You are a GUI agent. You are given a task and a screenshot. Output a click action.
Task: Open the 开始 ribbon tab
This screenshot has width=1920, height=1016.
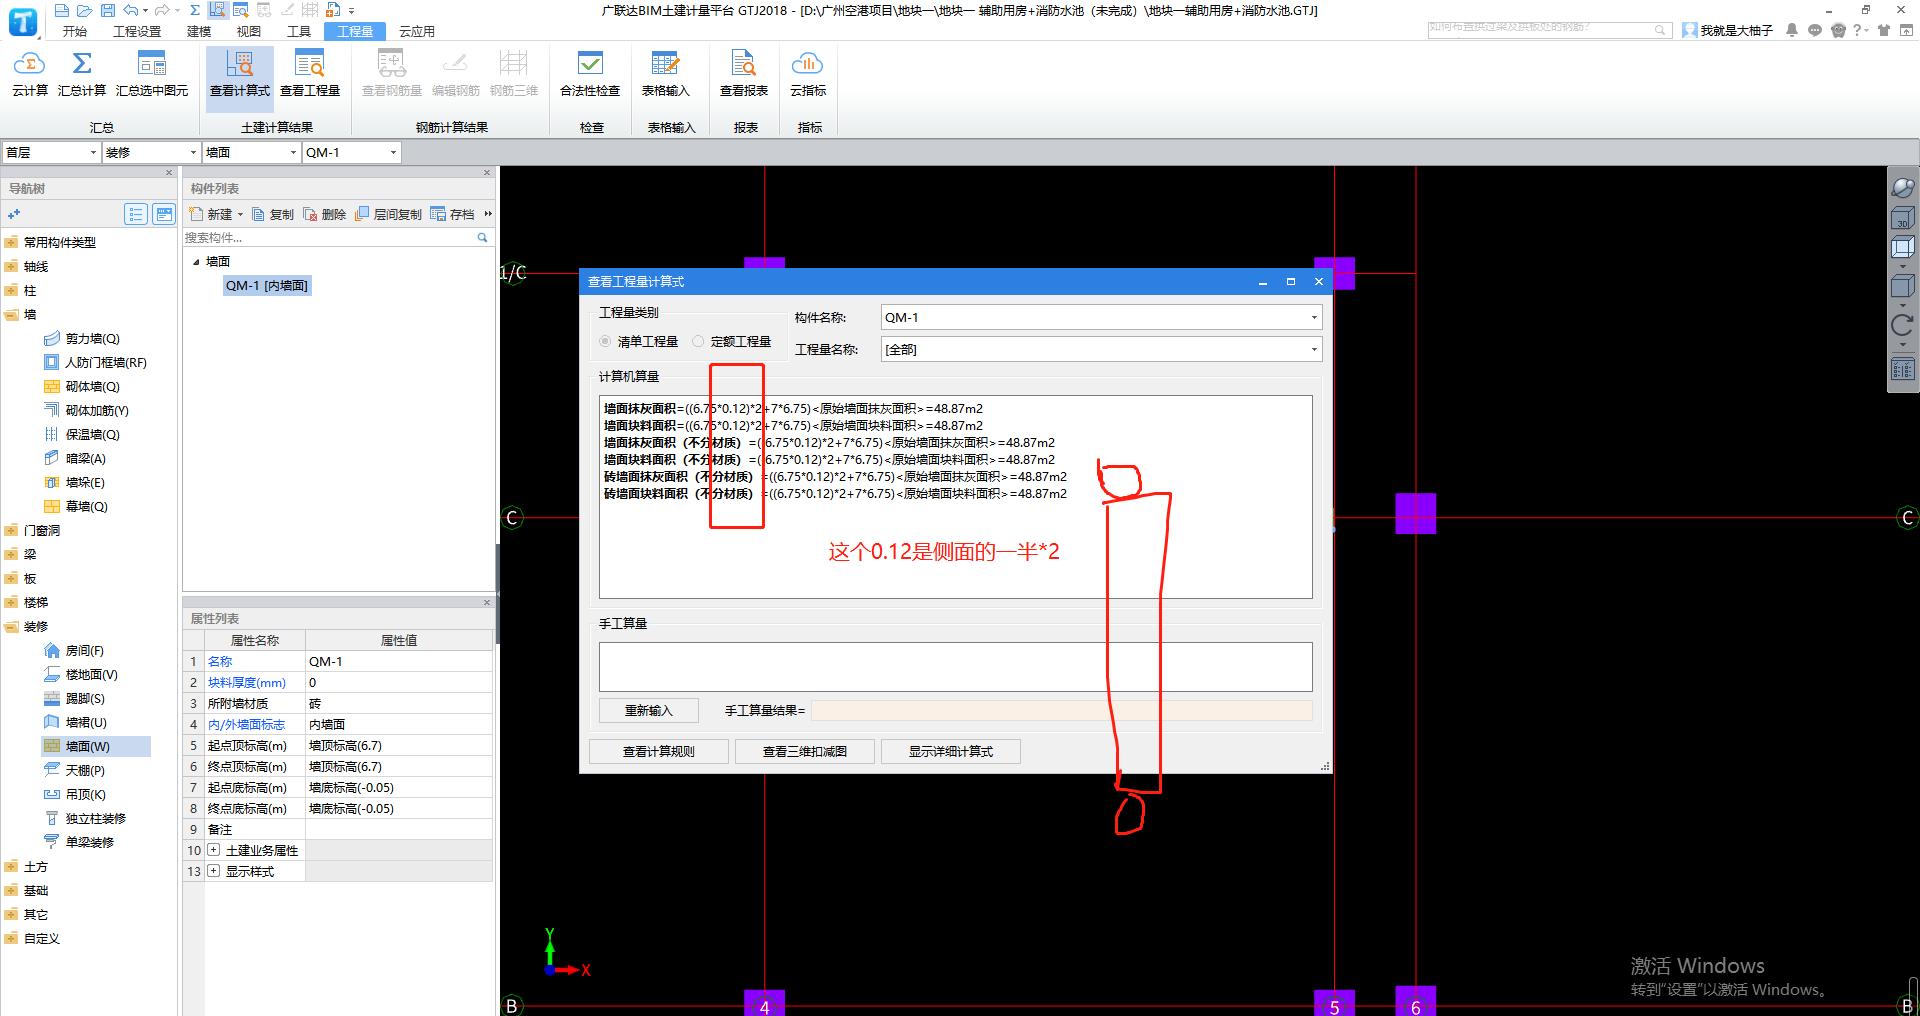click(75, 31)
